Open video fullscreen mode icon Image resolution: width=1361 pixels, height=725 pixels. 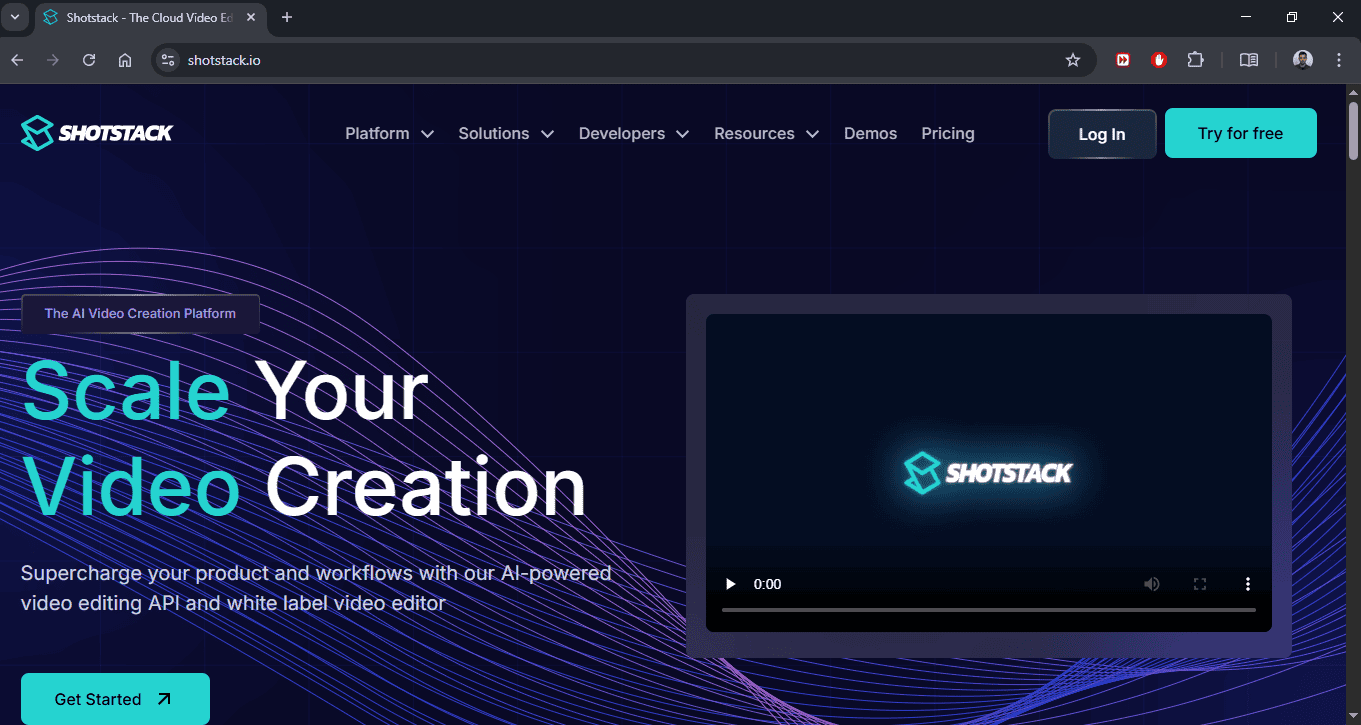tap(1200, 584)
